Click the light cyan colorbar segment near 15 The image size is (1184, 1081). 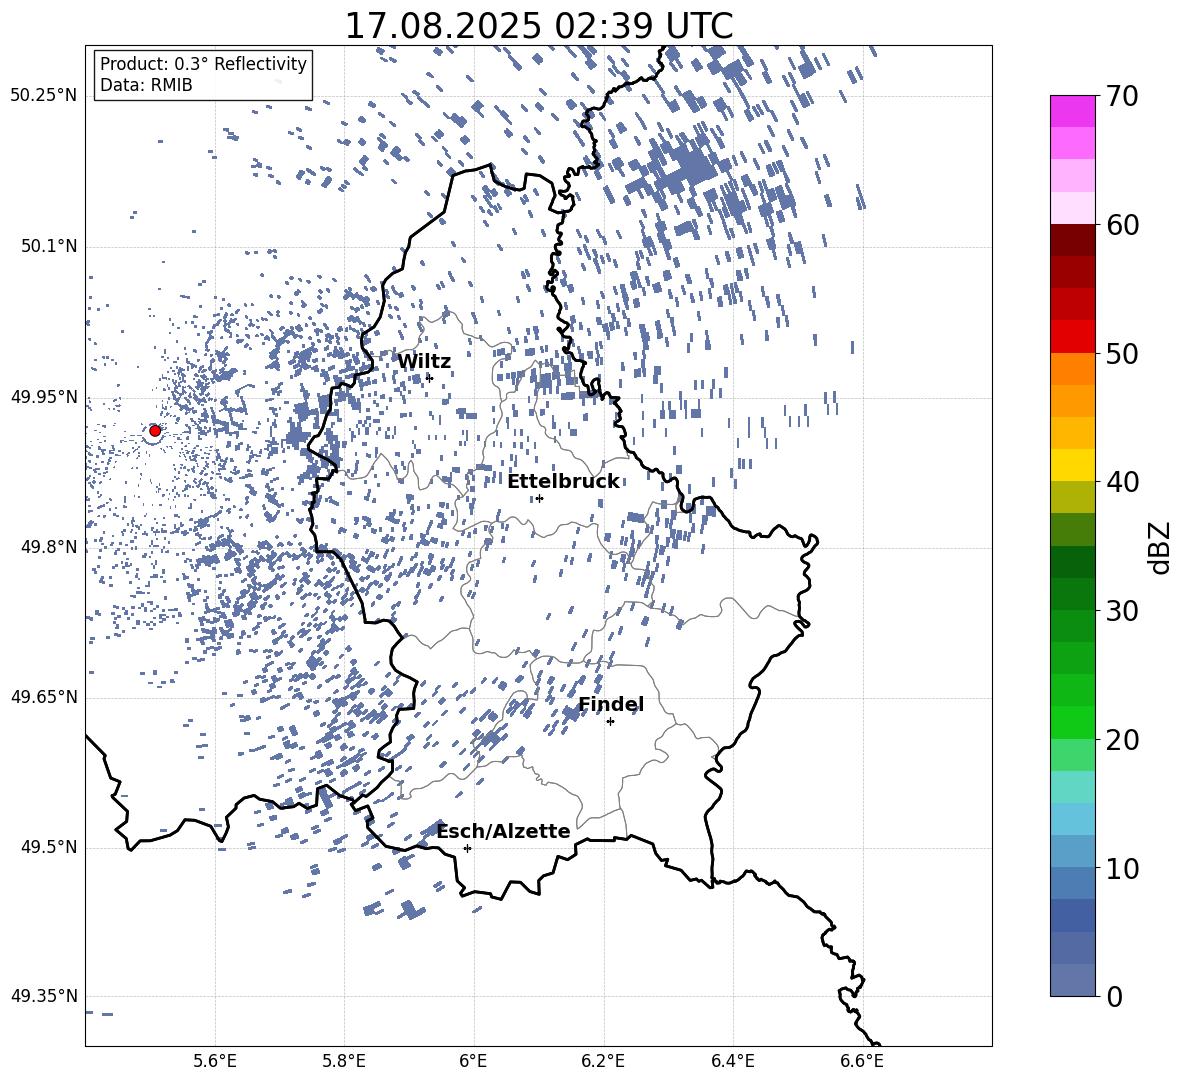[x=1072, y=787]
